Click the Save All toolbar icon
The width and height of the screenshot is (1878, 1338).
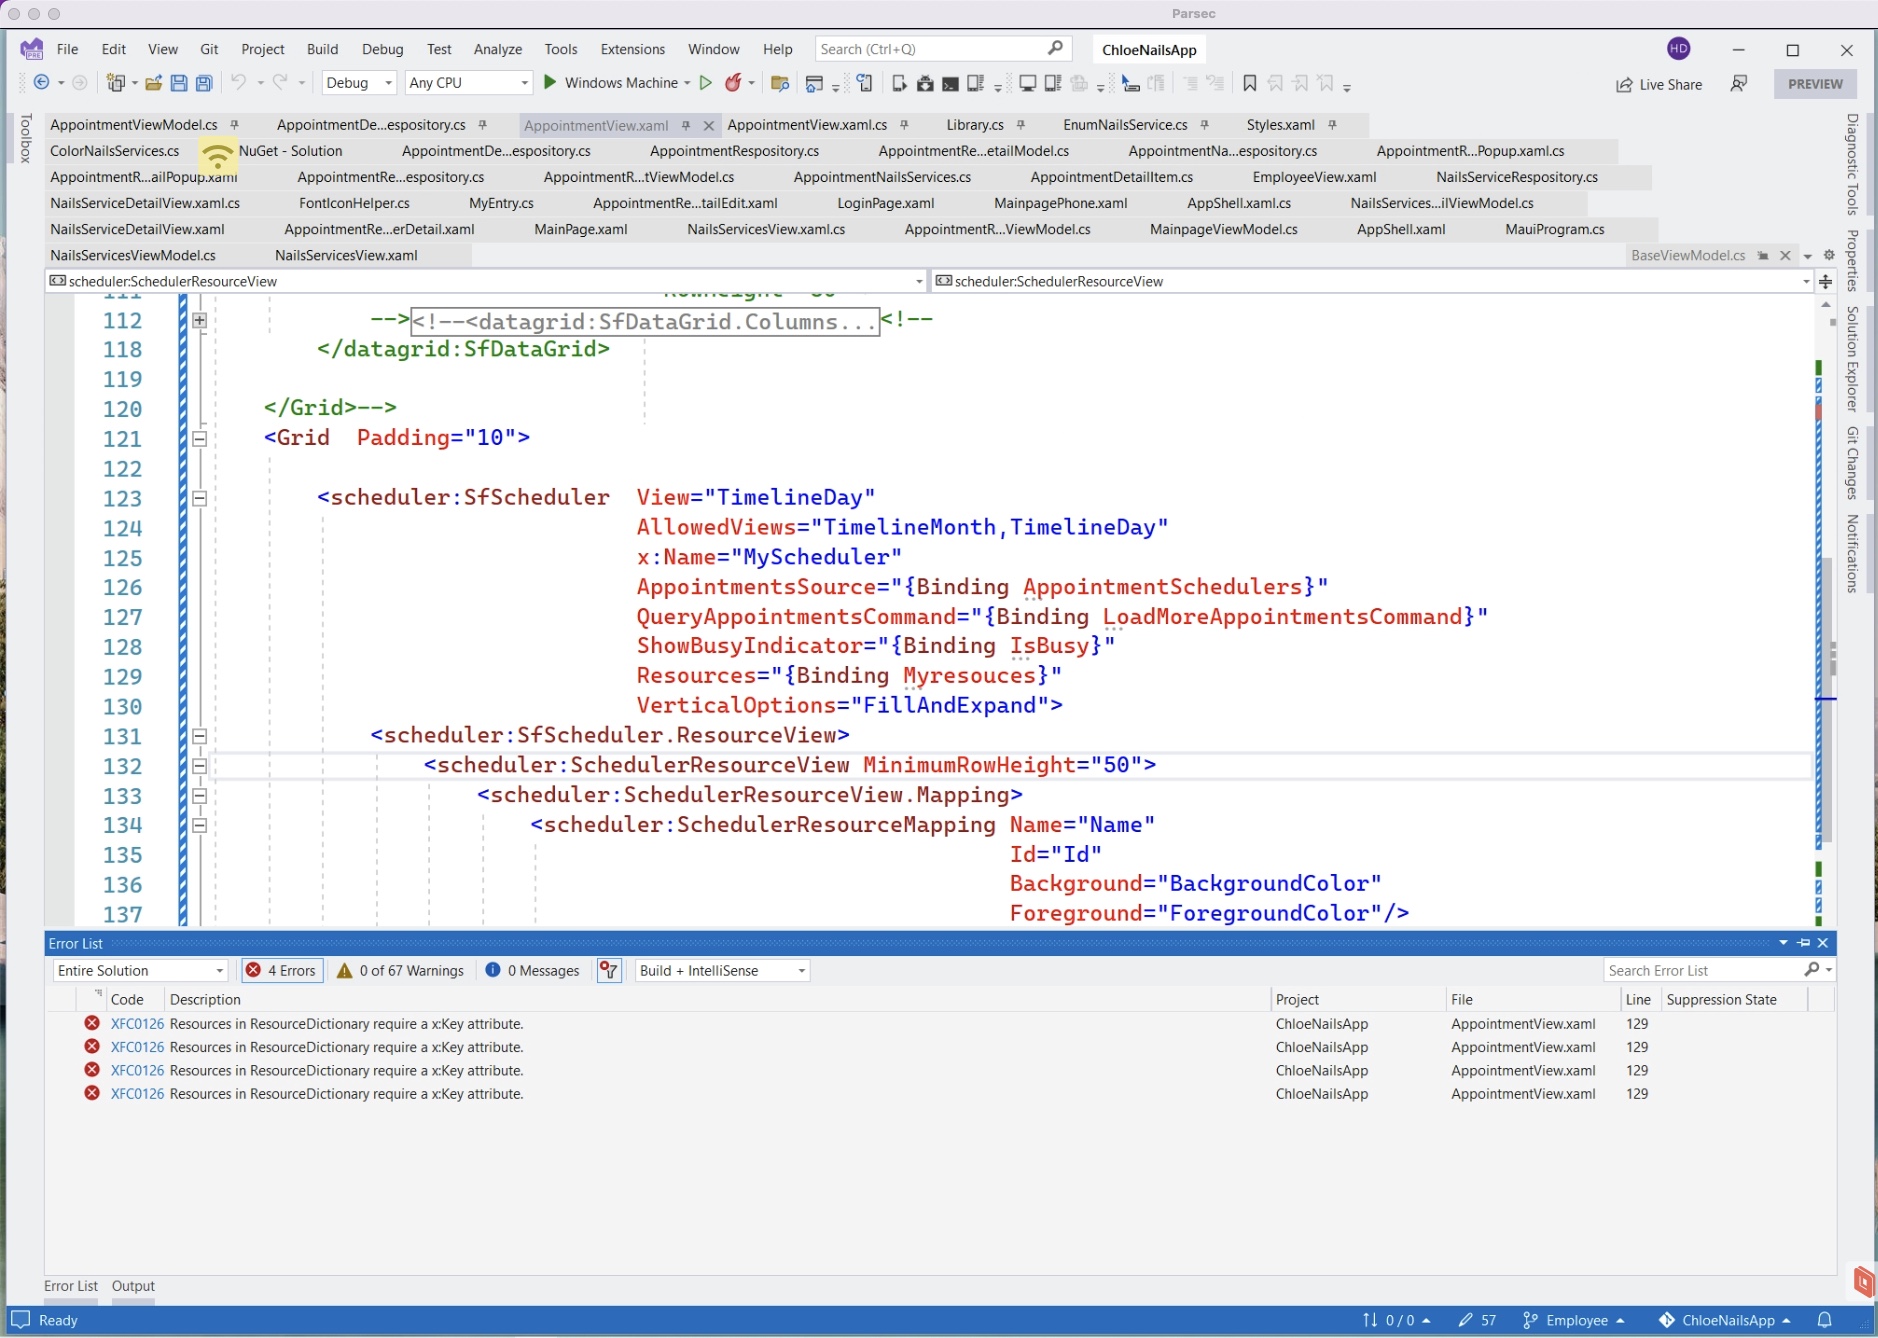(x=204, y=84)
